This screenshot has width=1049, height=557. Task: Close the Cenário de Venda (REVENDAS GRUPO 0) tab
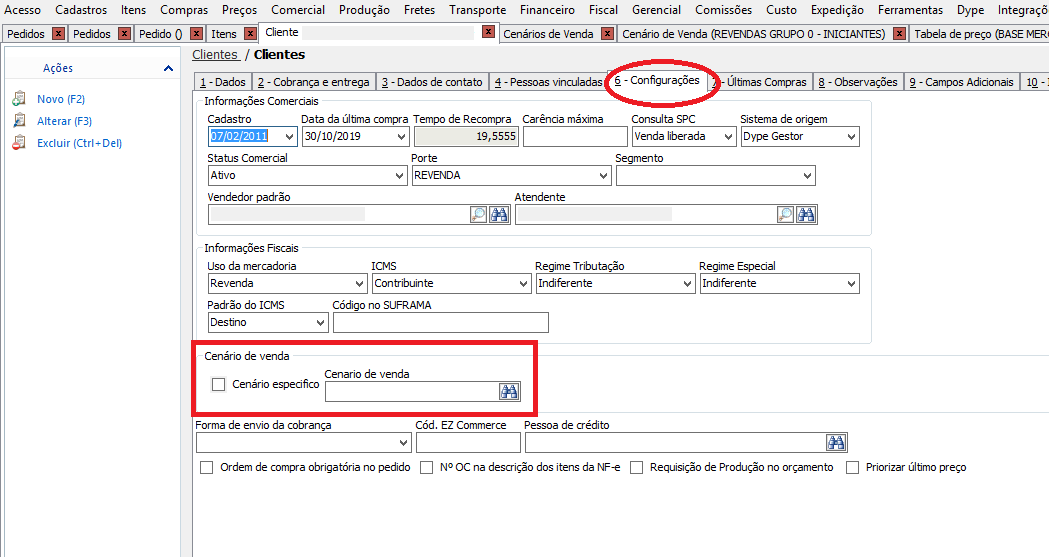click(900, 34)
